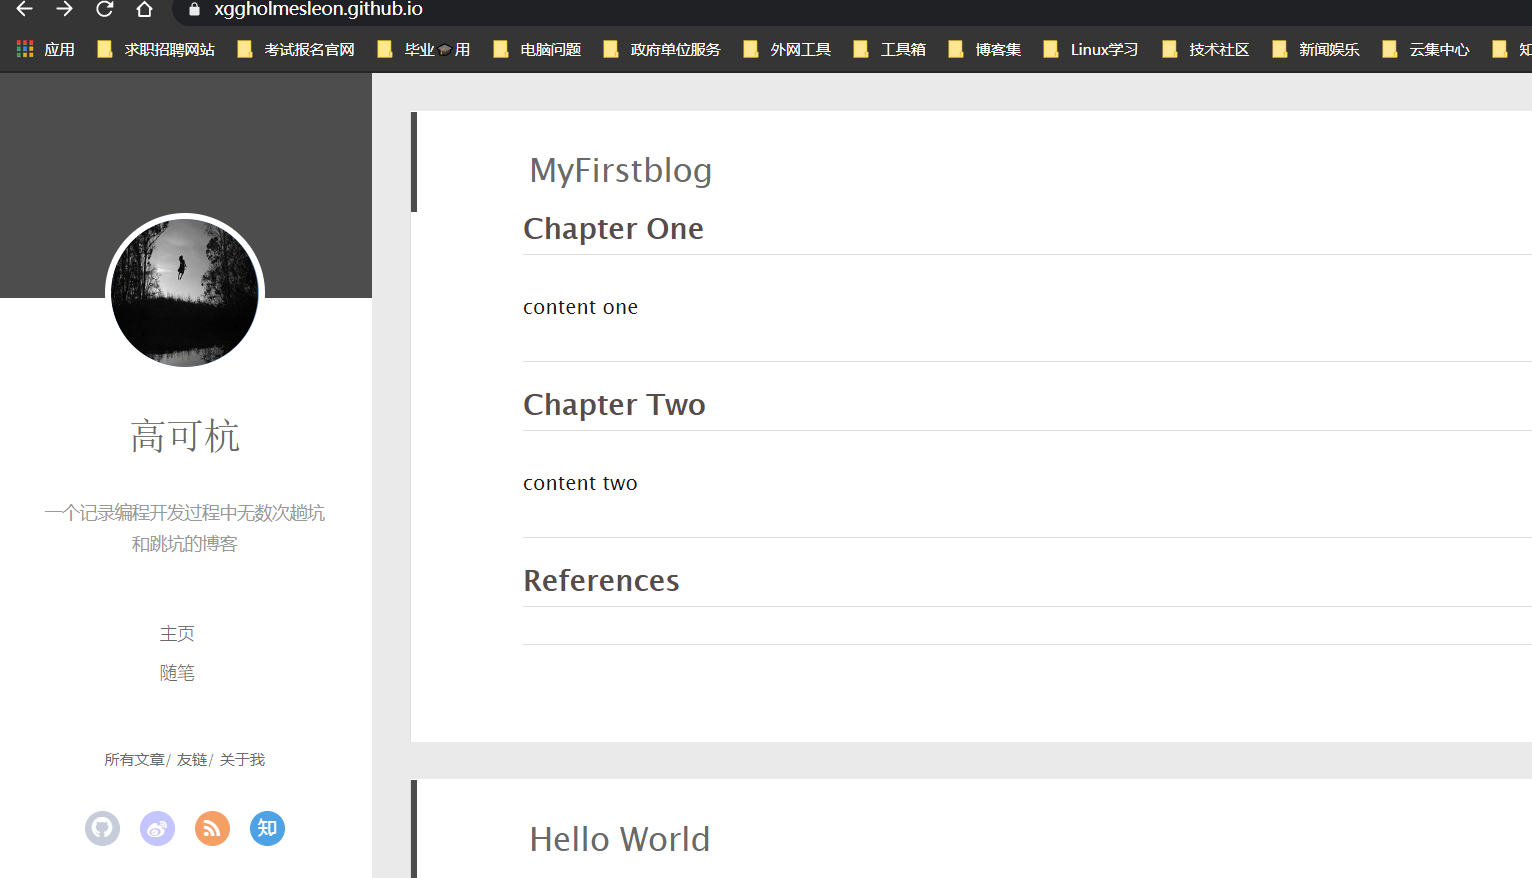Expand the 工具箱 bookmark folder
Image resolution: width=1532 pixels, height=878 pixels.
(x=890, y=49)
